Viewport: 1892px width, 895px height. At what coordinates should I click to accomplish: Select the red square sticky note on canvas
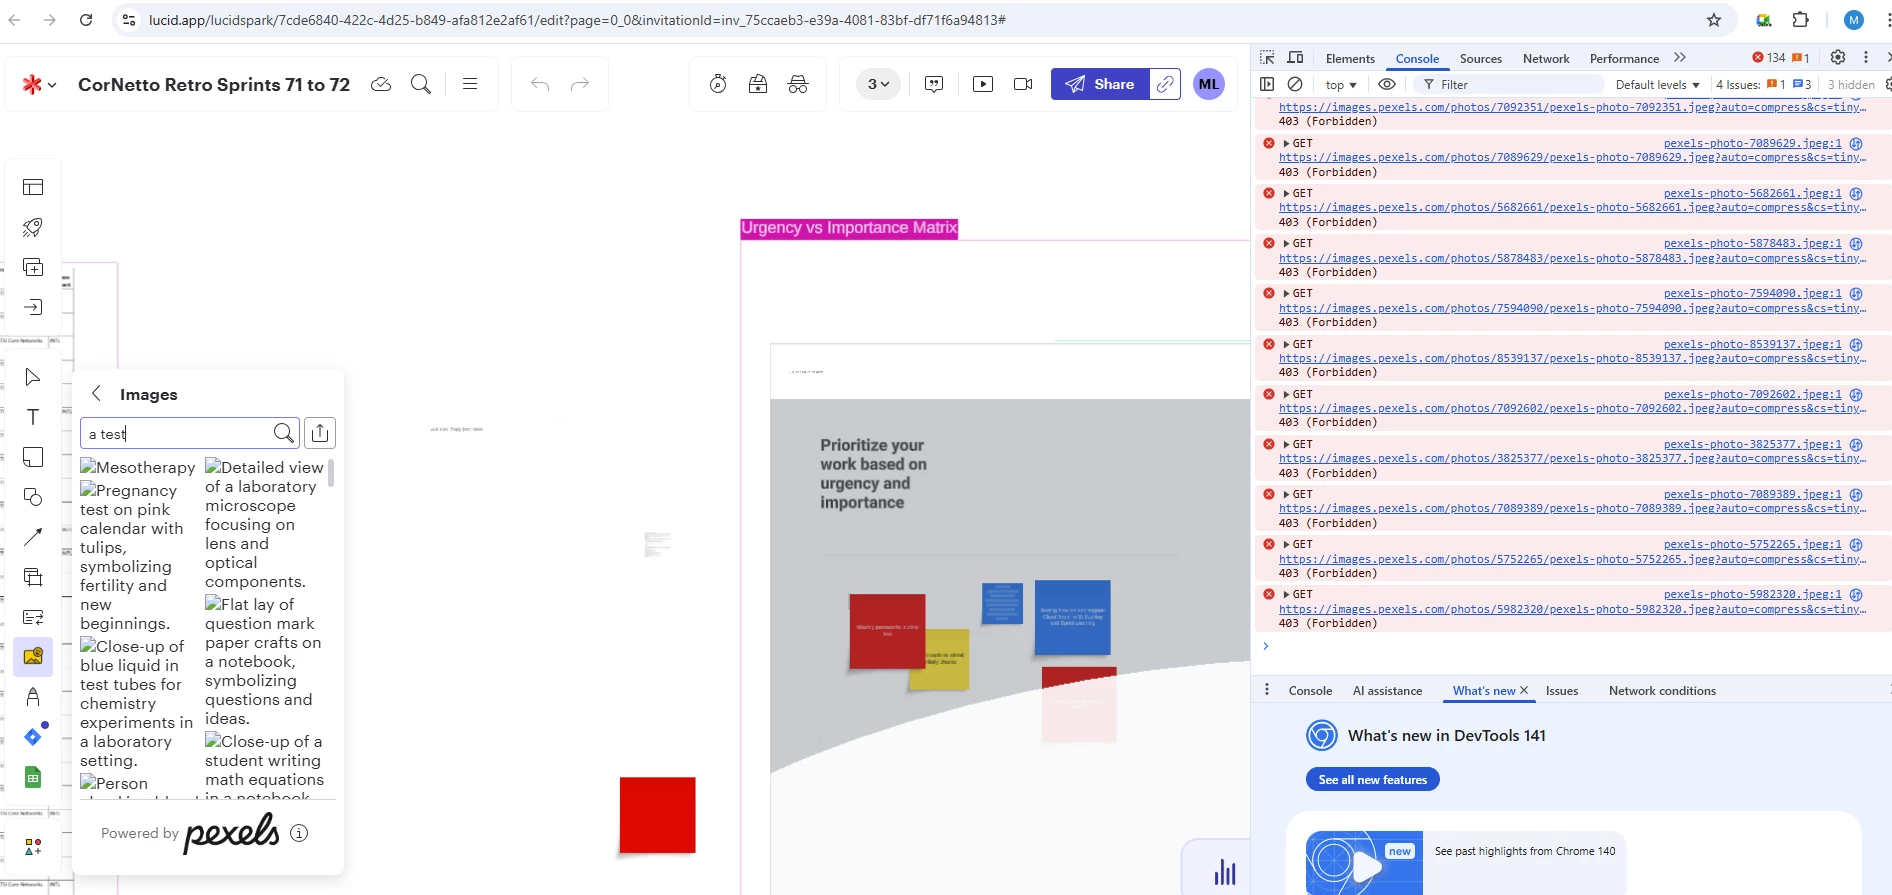pos(657,815)
